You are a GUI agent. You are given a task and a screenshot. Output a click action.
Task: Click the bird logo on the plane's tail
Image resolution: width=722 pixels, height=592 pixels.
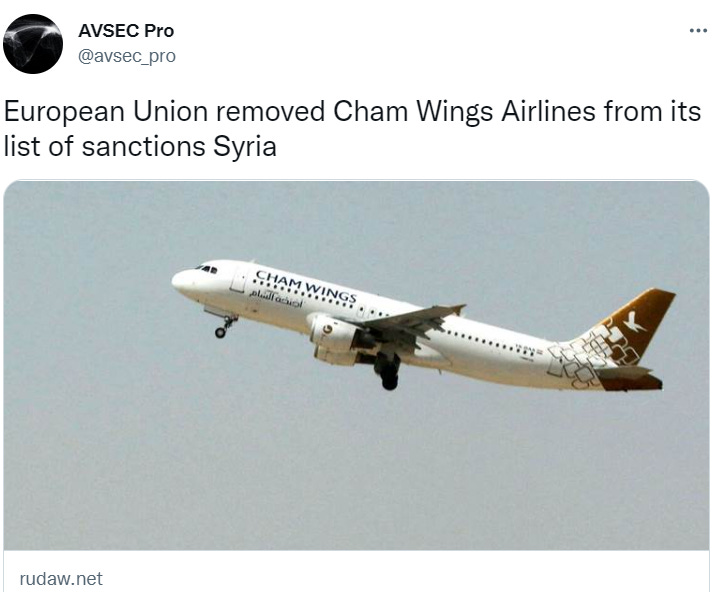(x=634, y=322)
